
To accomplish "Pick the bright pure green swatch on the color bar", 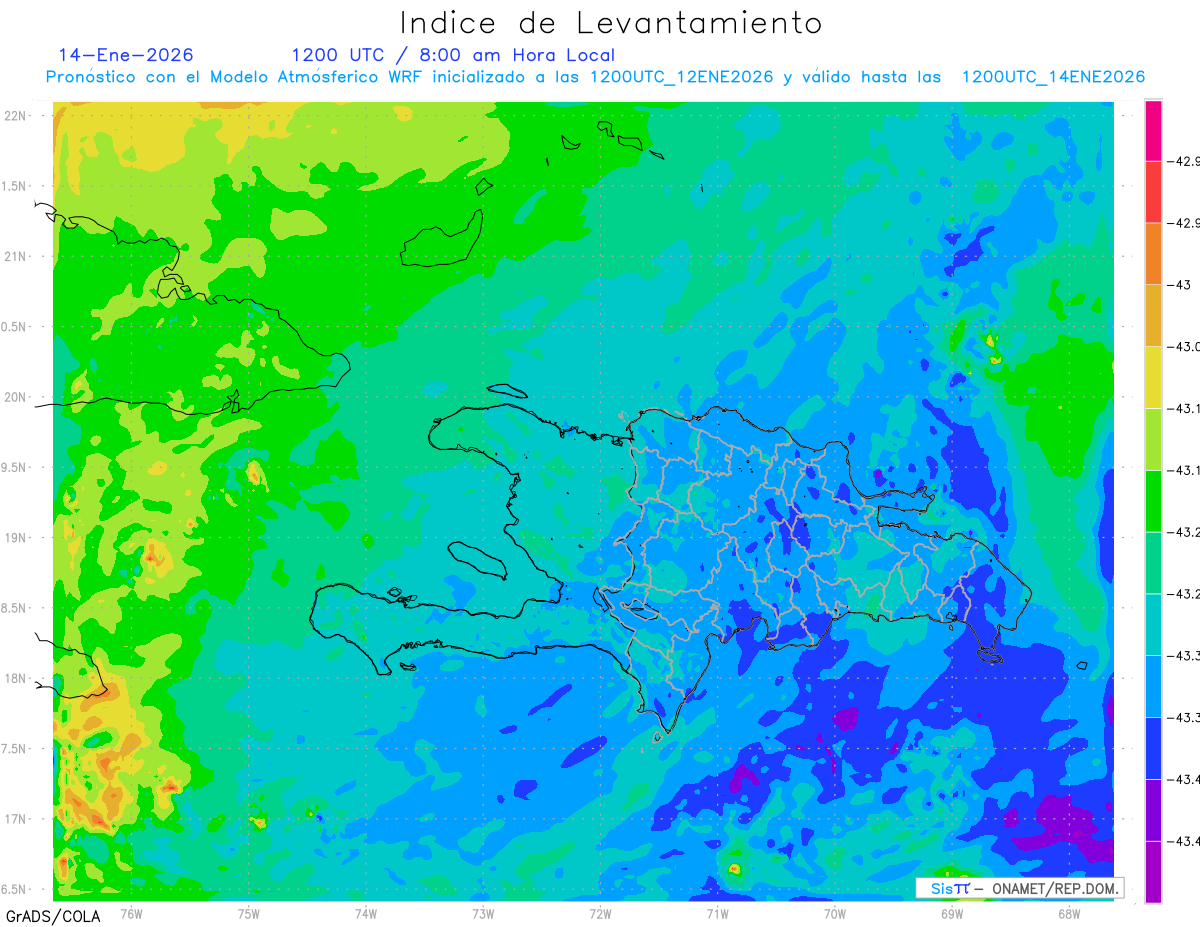I will 1153,501.
